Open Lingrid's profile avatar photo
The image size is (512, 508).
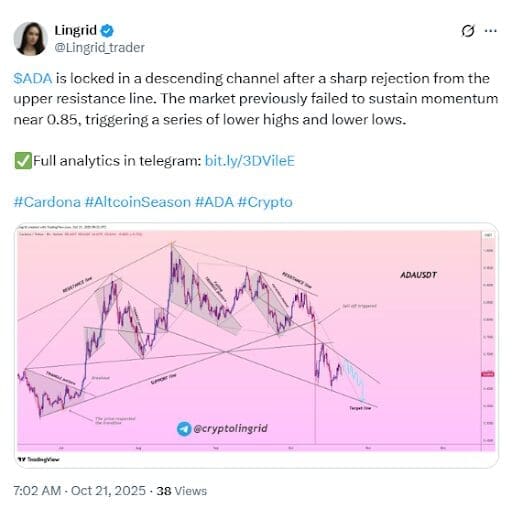(x=30, y=39)
